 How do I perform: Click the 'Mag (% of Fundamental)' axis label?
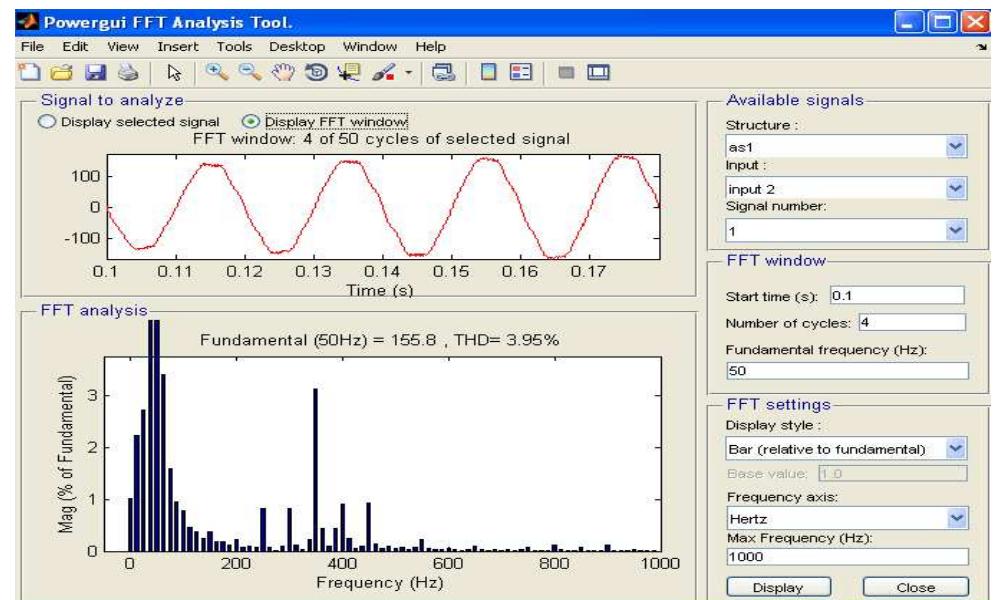66,454
